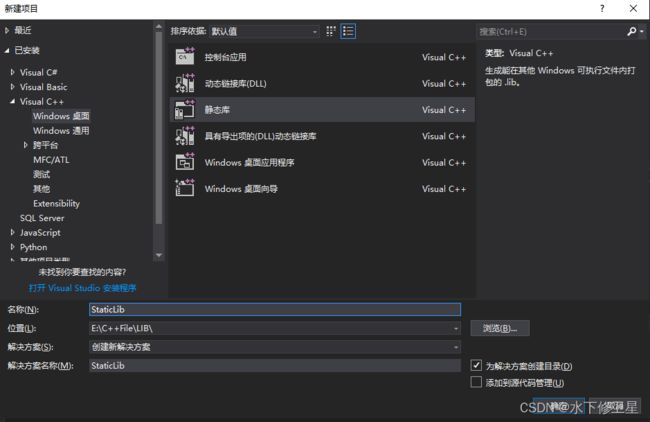Select MFC/ATL category
Image resolution: width=650 pixels, height=422 pixels.
pyautogui.click(x=51, y=160)
